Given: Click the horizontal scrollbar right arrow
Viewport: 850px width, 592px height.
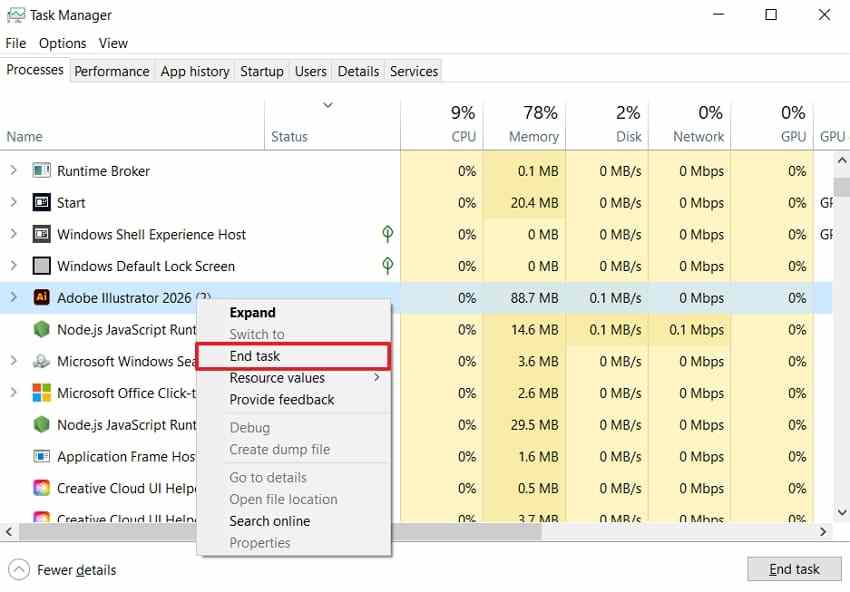Looking at the screenshot, I should [823, 532].
